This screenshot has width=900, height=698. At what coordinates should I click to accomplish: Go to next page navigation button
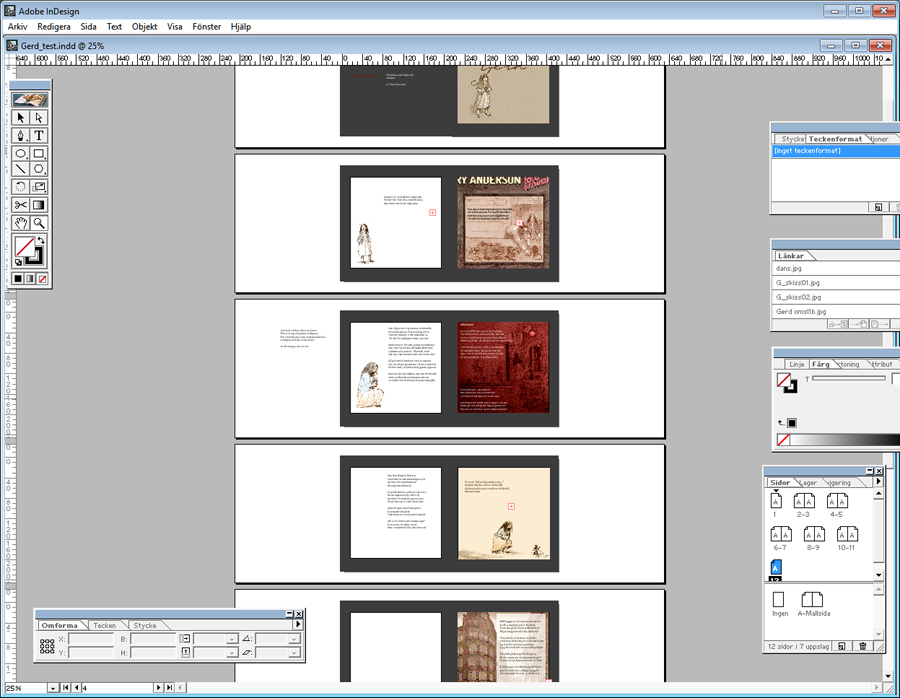[x=158, y=688]
